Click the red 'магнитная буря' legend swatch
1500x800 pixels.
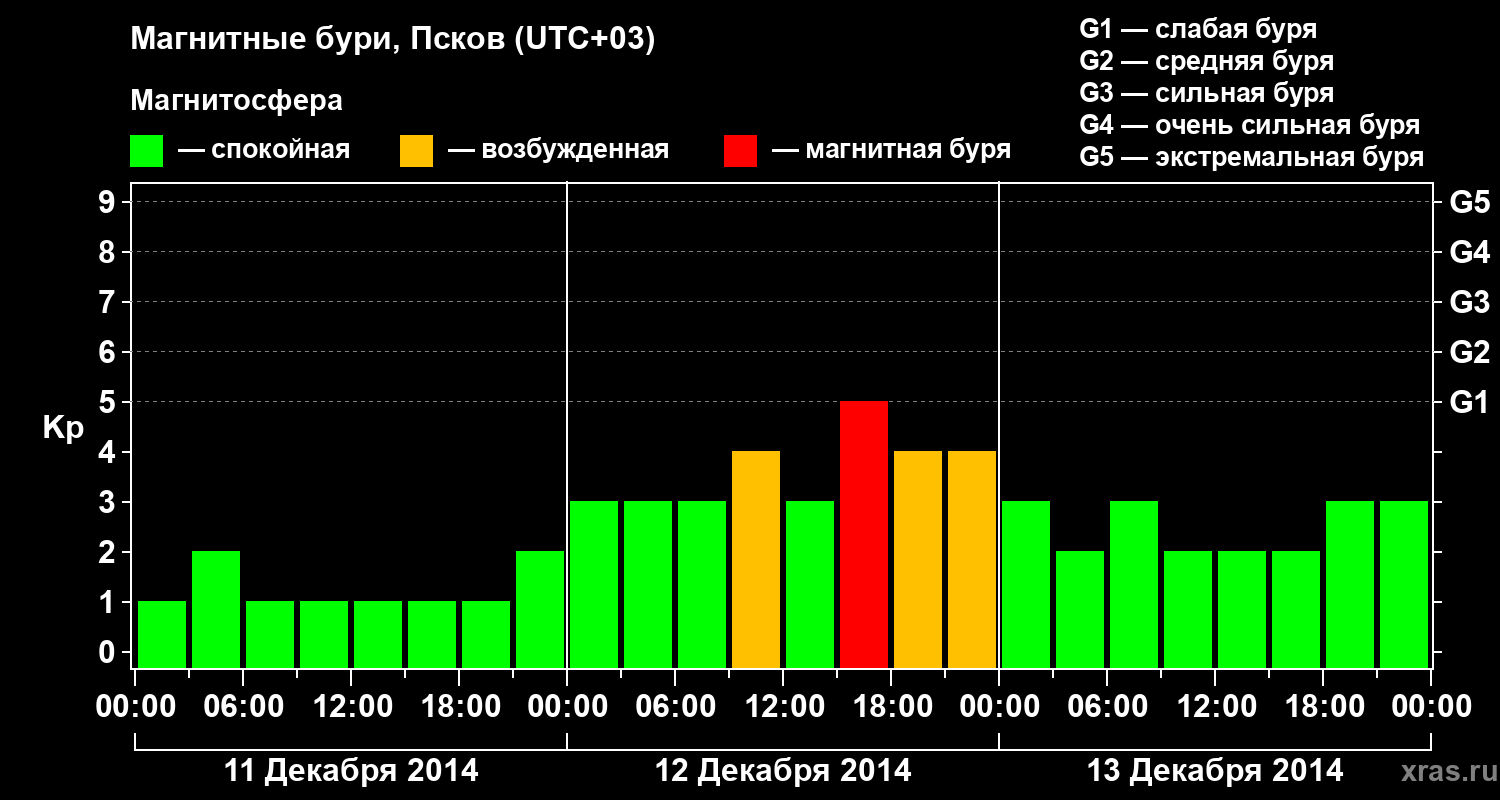pyautogui.click(x=740, y=151)
